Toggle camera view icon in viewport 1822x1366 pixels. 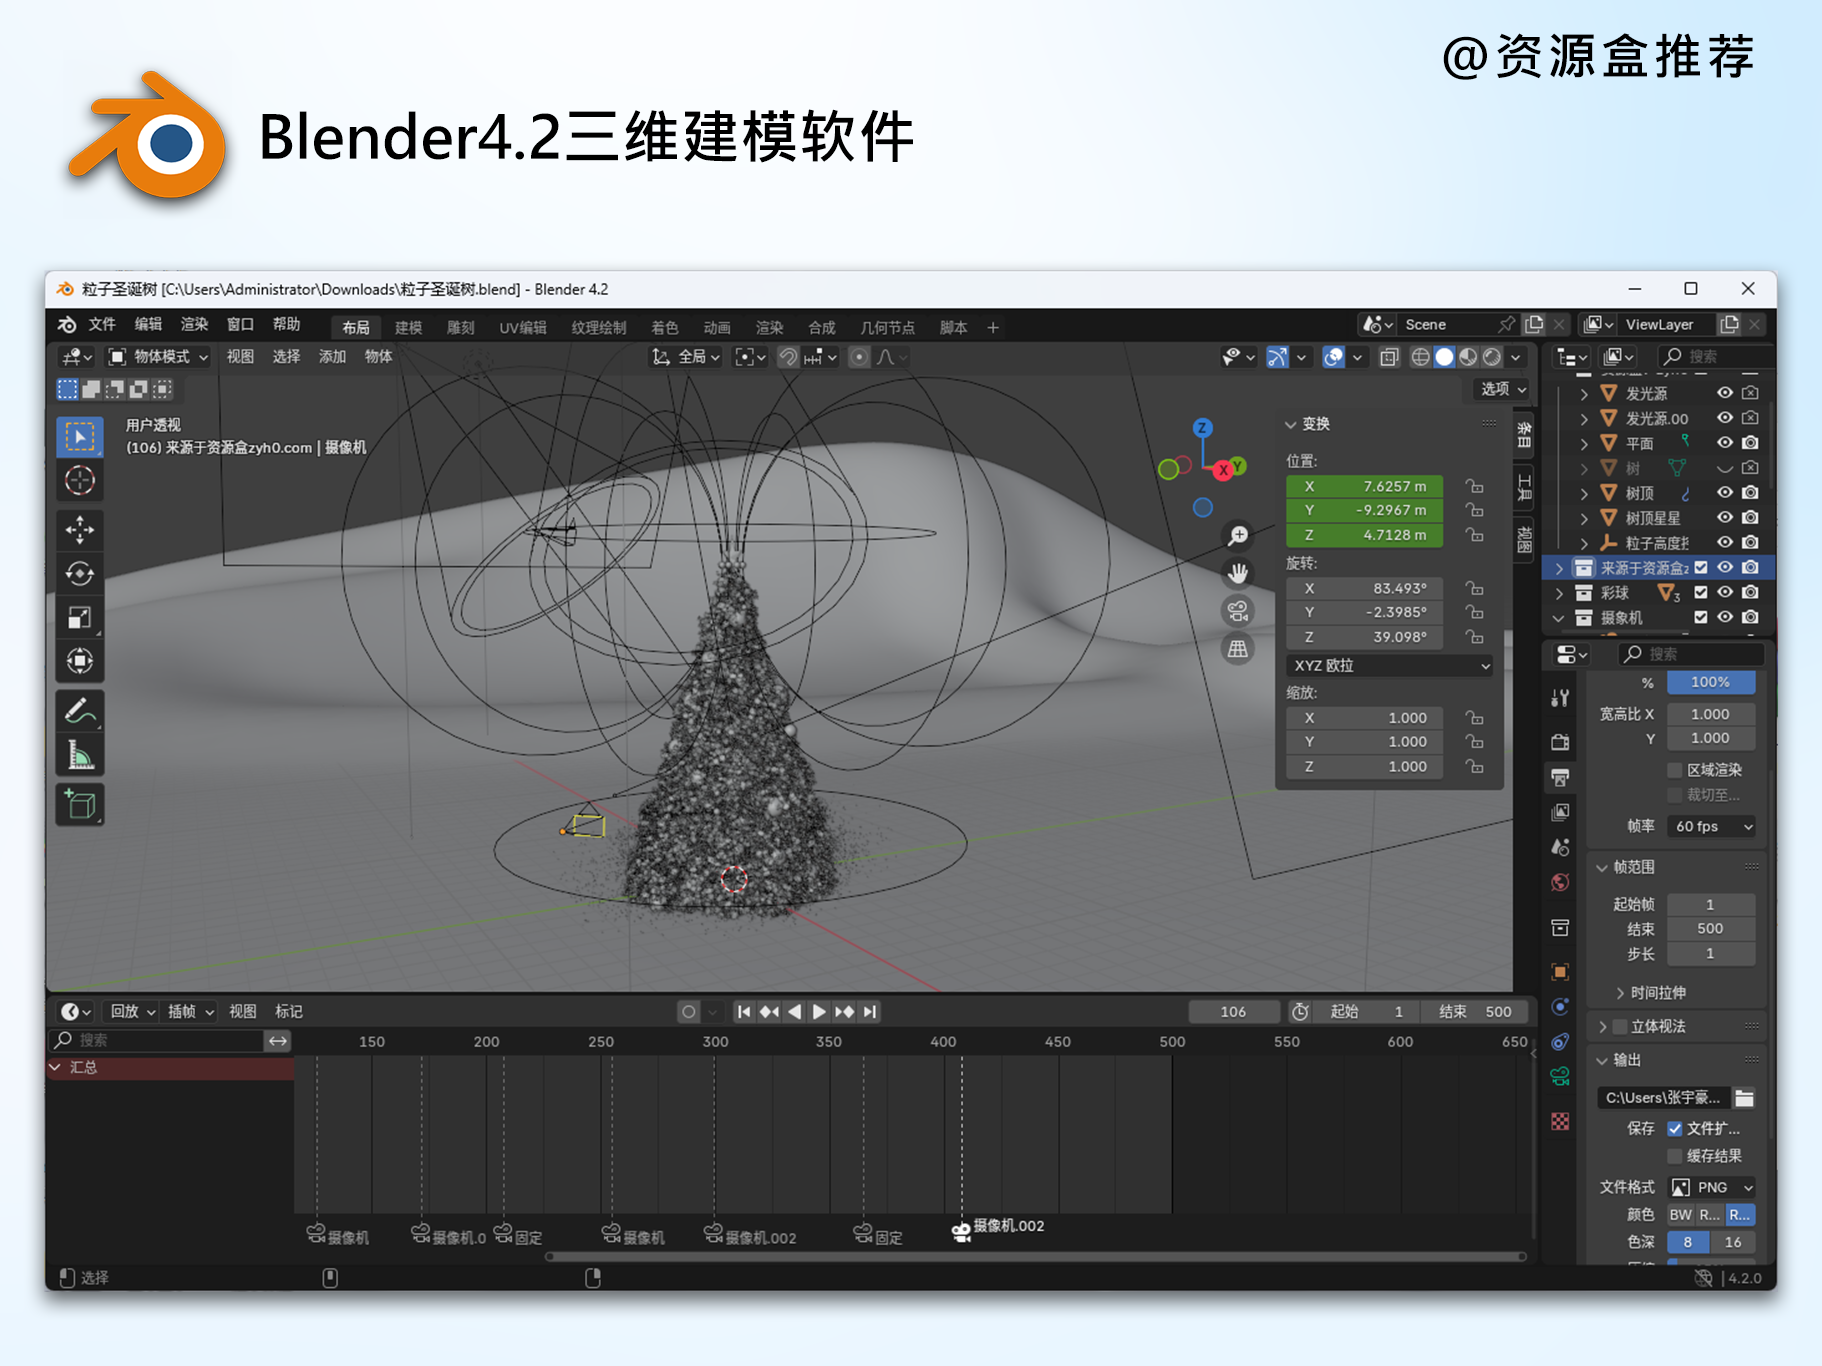click(1238, 611)
